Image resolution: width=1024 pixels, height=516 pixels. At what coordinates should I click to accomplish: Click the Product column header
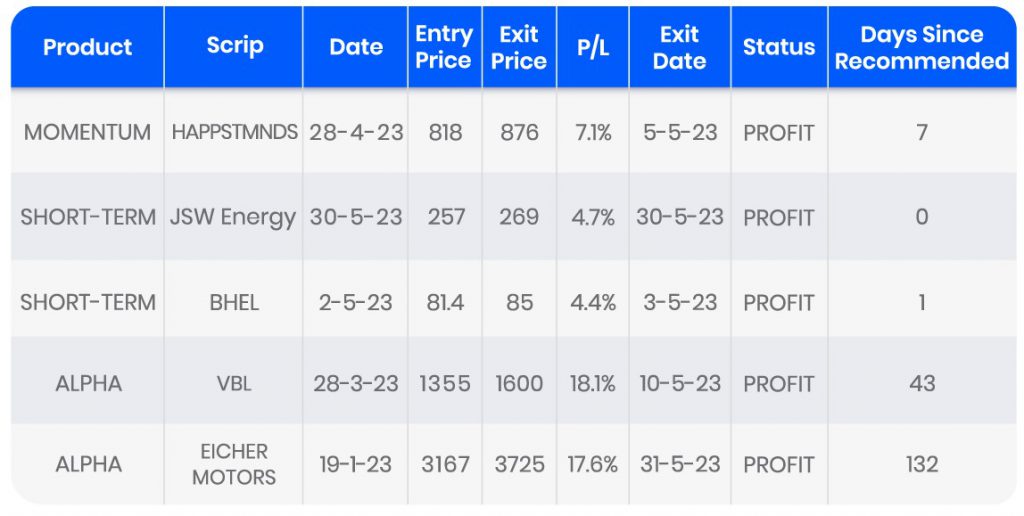pos(88,47)
